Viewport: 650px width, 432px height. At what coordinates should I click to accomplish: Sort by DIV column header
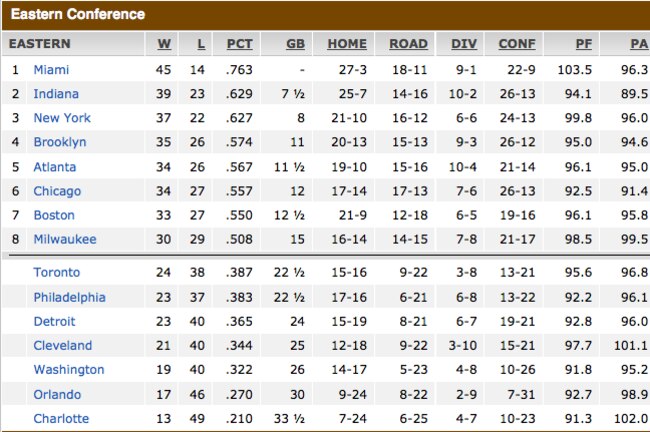click(464, 44)
